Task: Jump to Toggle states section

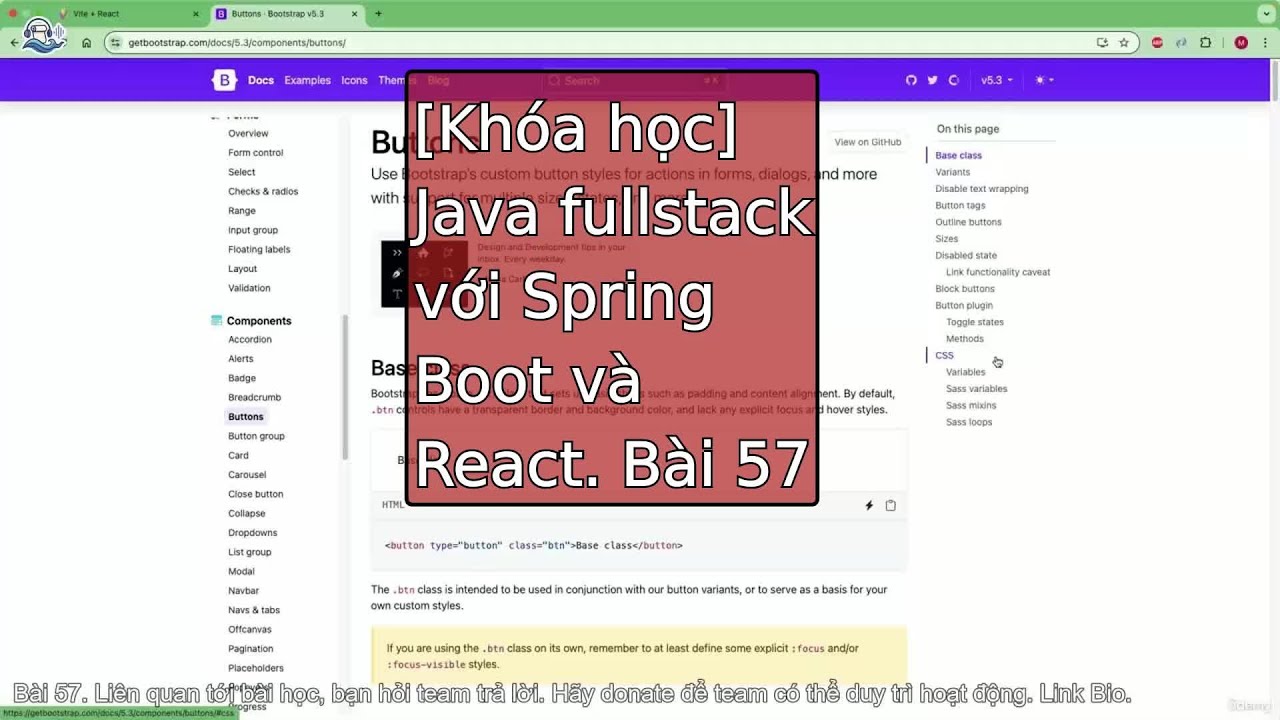Action: point(975,322)
